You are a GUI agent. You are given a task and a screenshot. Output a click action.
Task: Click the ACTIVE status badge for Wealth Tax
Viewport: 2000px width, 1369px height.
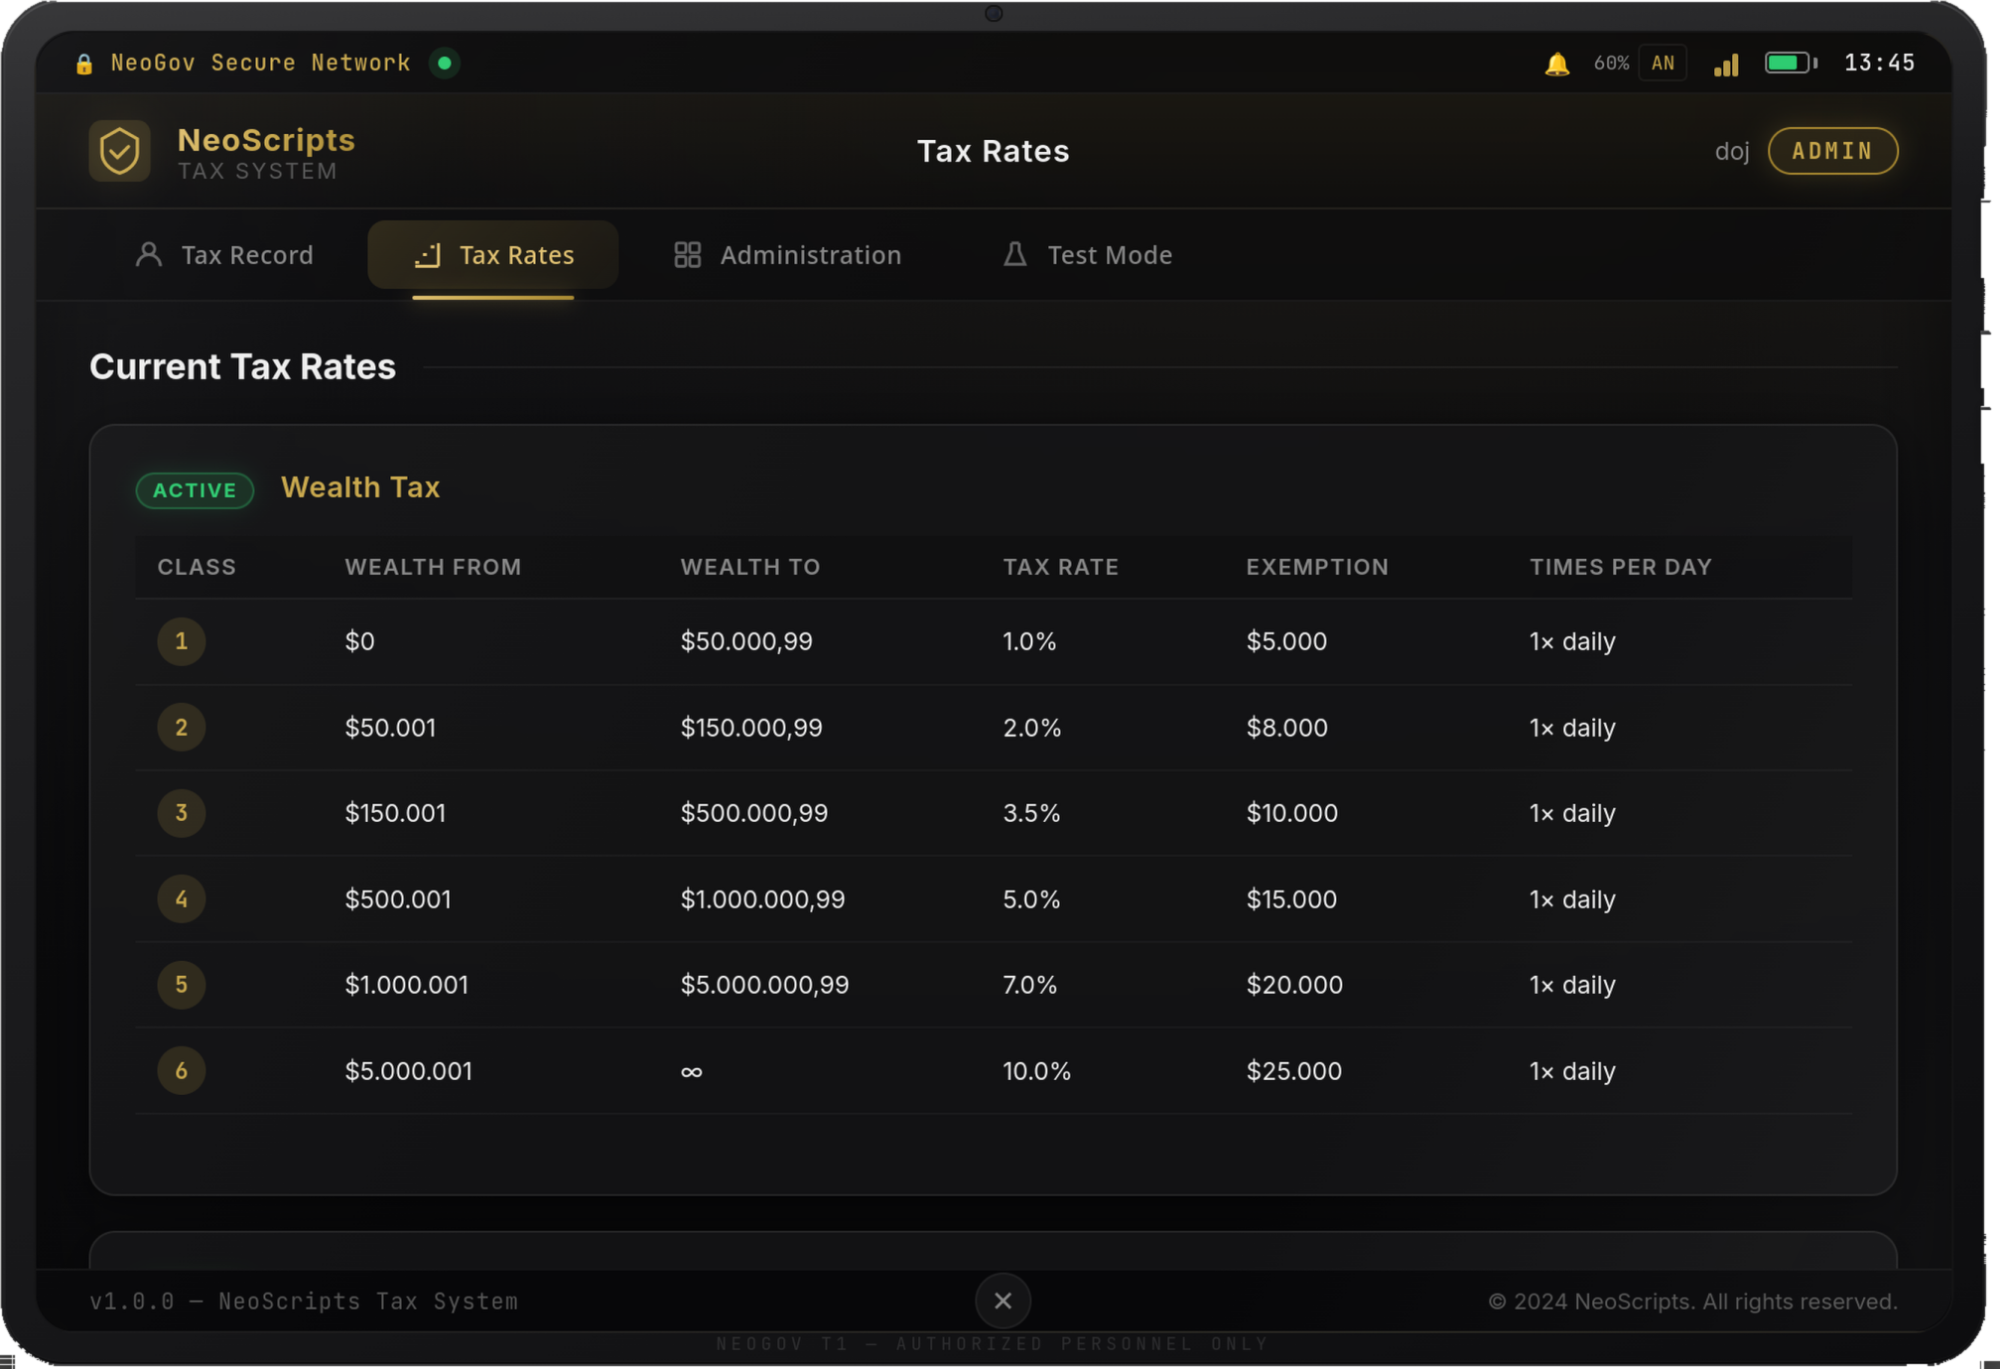pyautogui.click(x=195, y=490)
